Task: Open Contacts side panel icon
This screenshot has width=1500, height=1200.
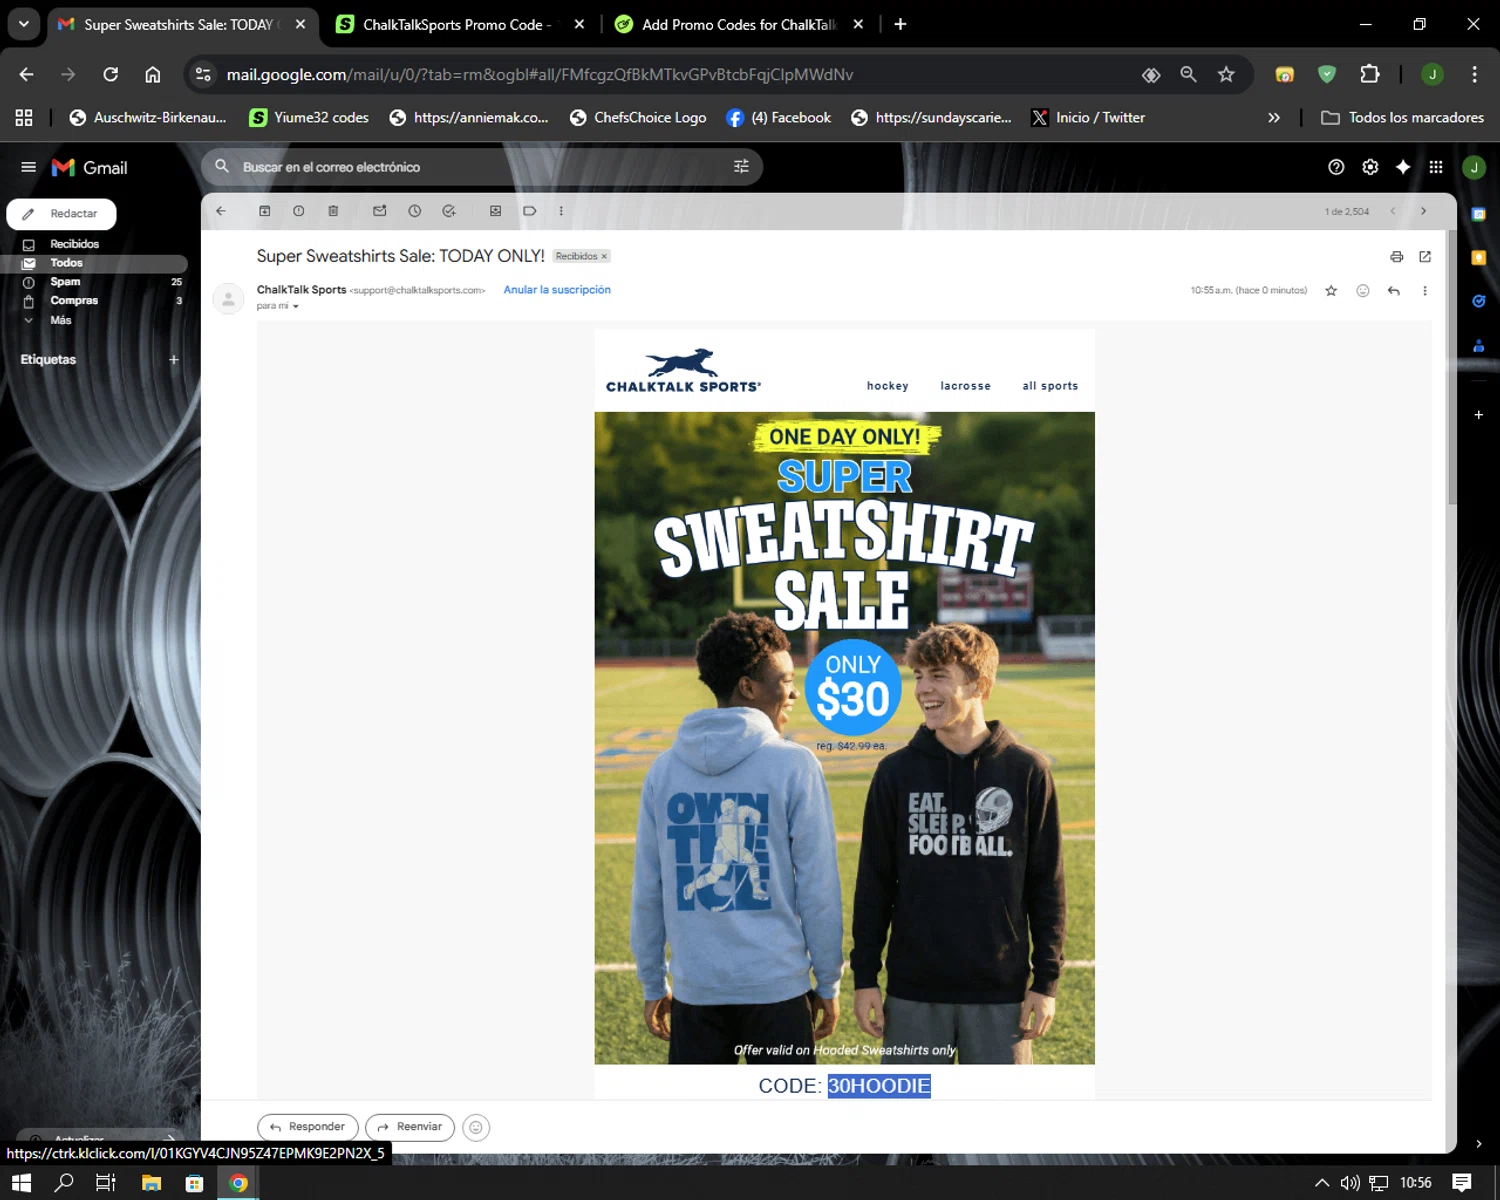Action: point(1479,345)
